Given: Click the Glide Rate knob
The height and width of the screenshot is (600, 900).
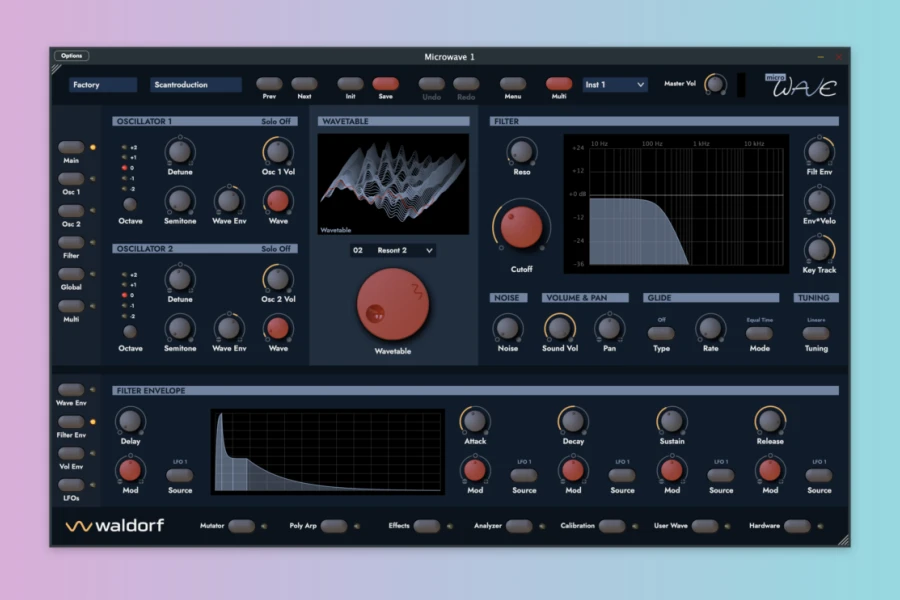Looking at the screenshot, I should 710,328.
